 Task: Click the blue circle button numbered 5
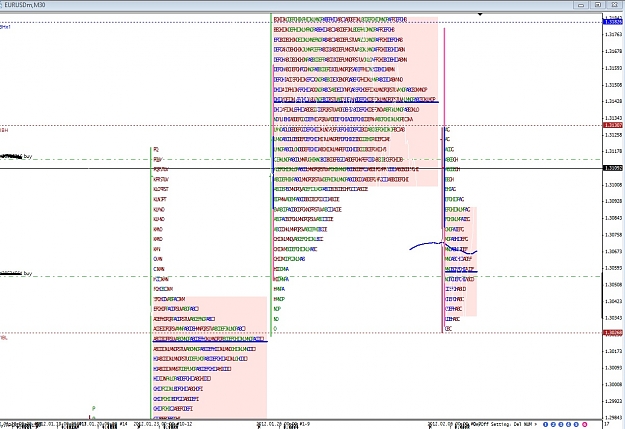pyautogui.click(x=576, y=424)
